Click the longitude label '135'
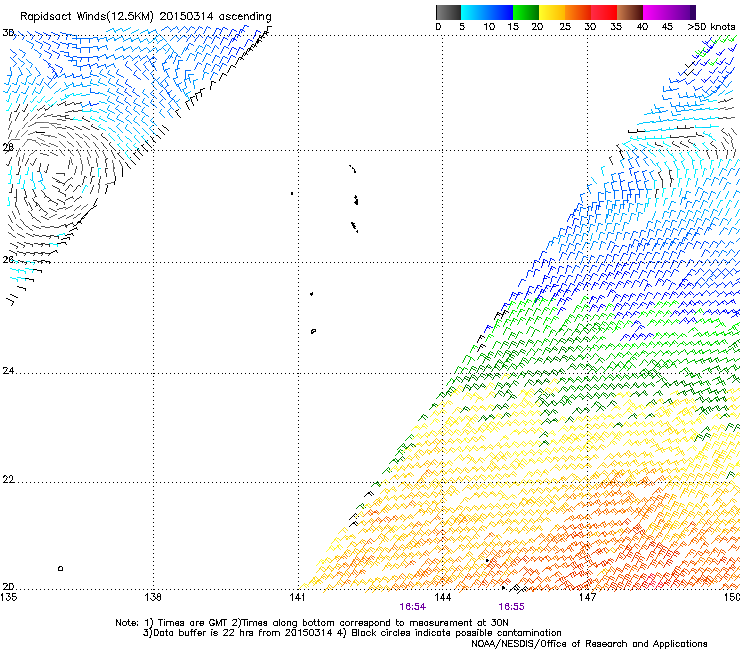 pyautogui.click(x=9, y=597)
